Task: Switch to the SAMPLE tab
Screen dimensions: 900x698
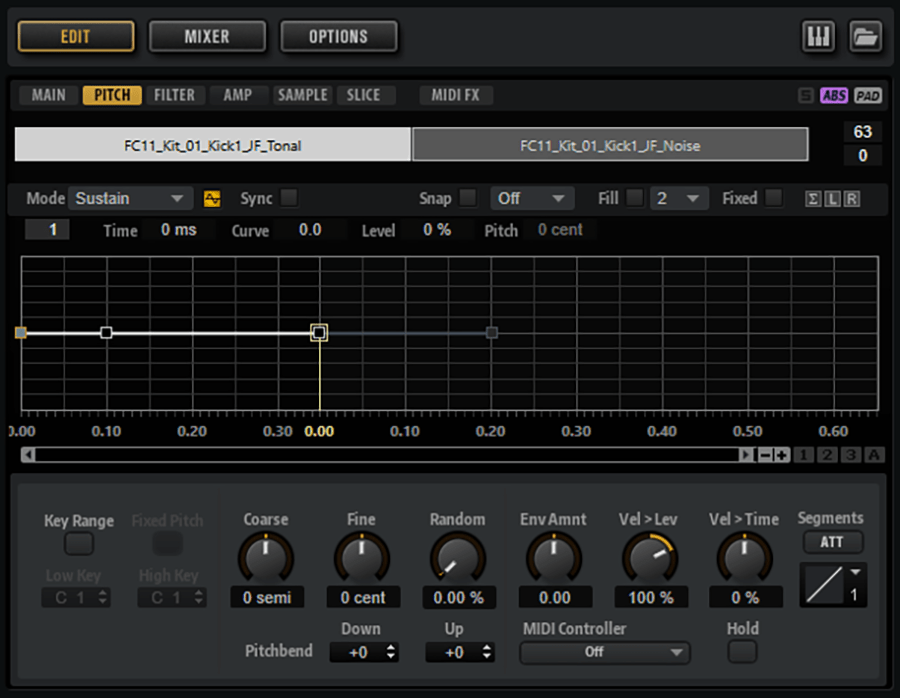Action: tap(302, 95)
